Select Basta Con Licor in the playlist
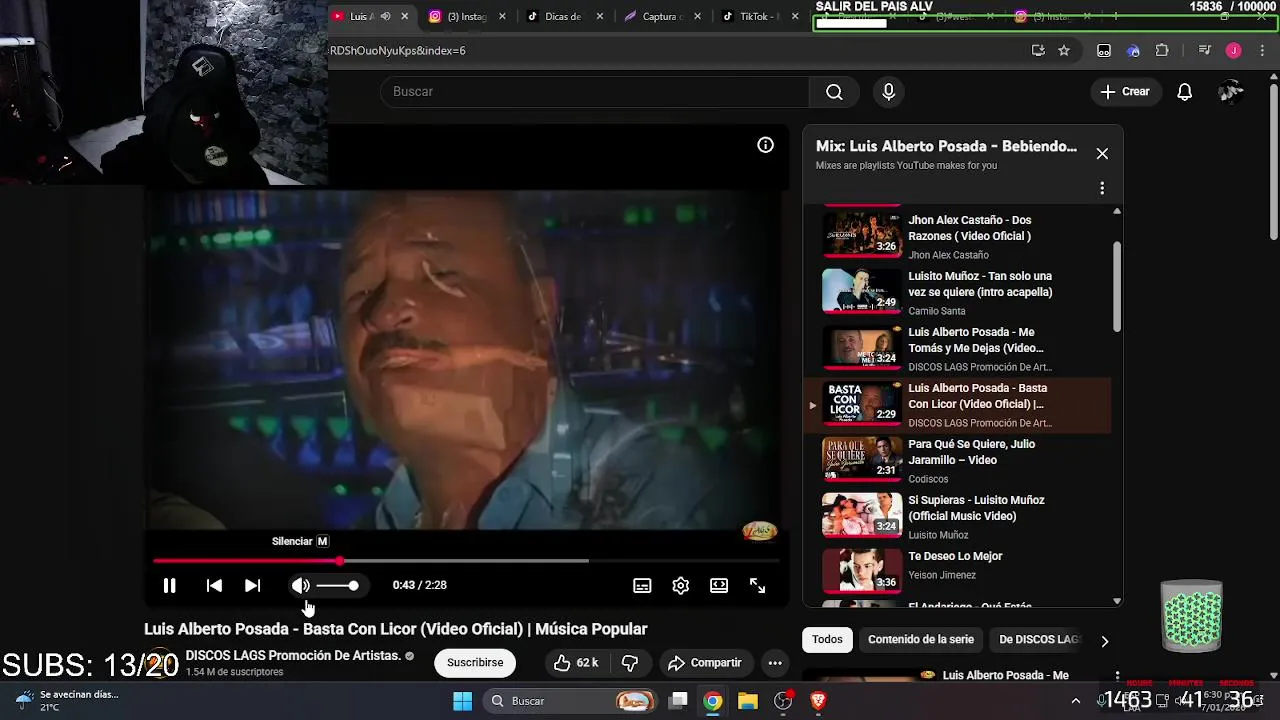The height and width of the screenshot is (720, 1280). 958,404
